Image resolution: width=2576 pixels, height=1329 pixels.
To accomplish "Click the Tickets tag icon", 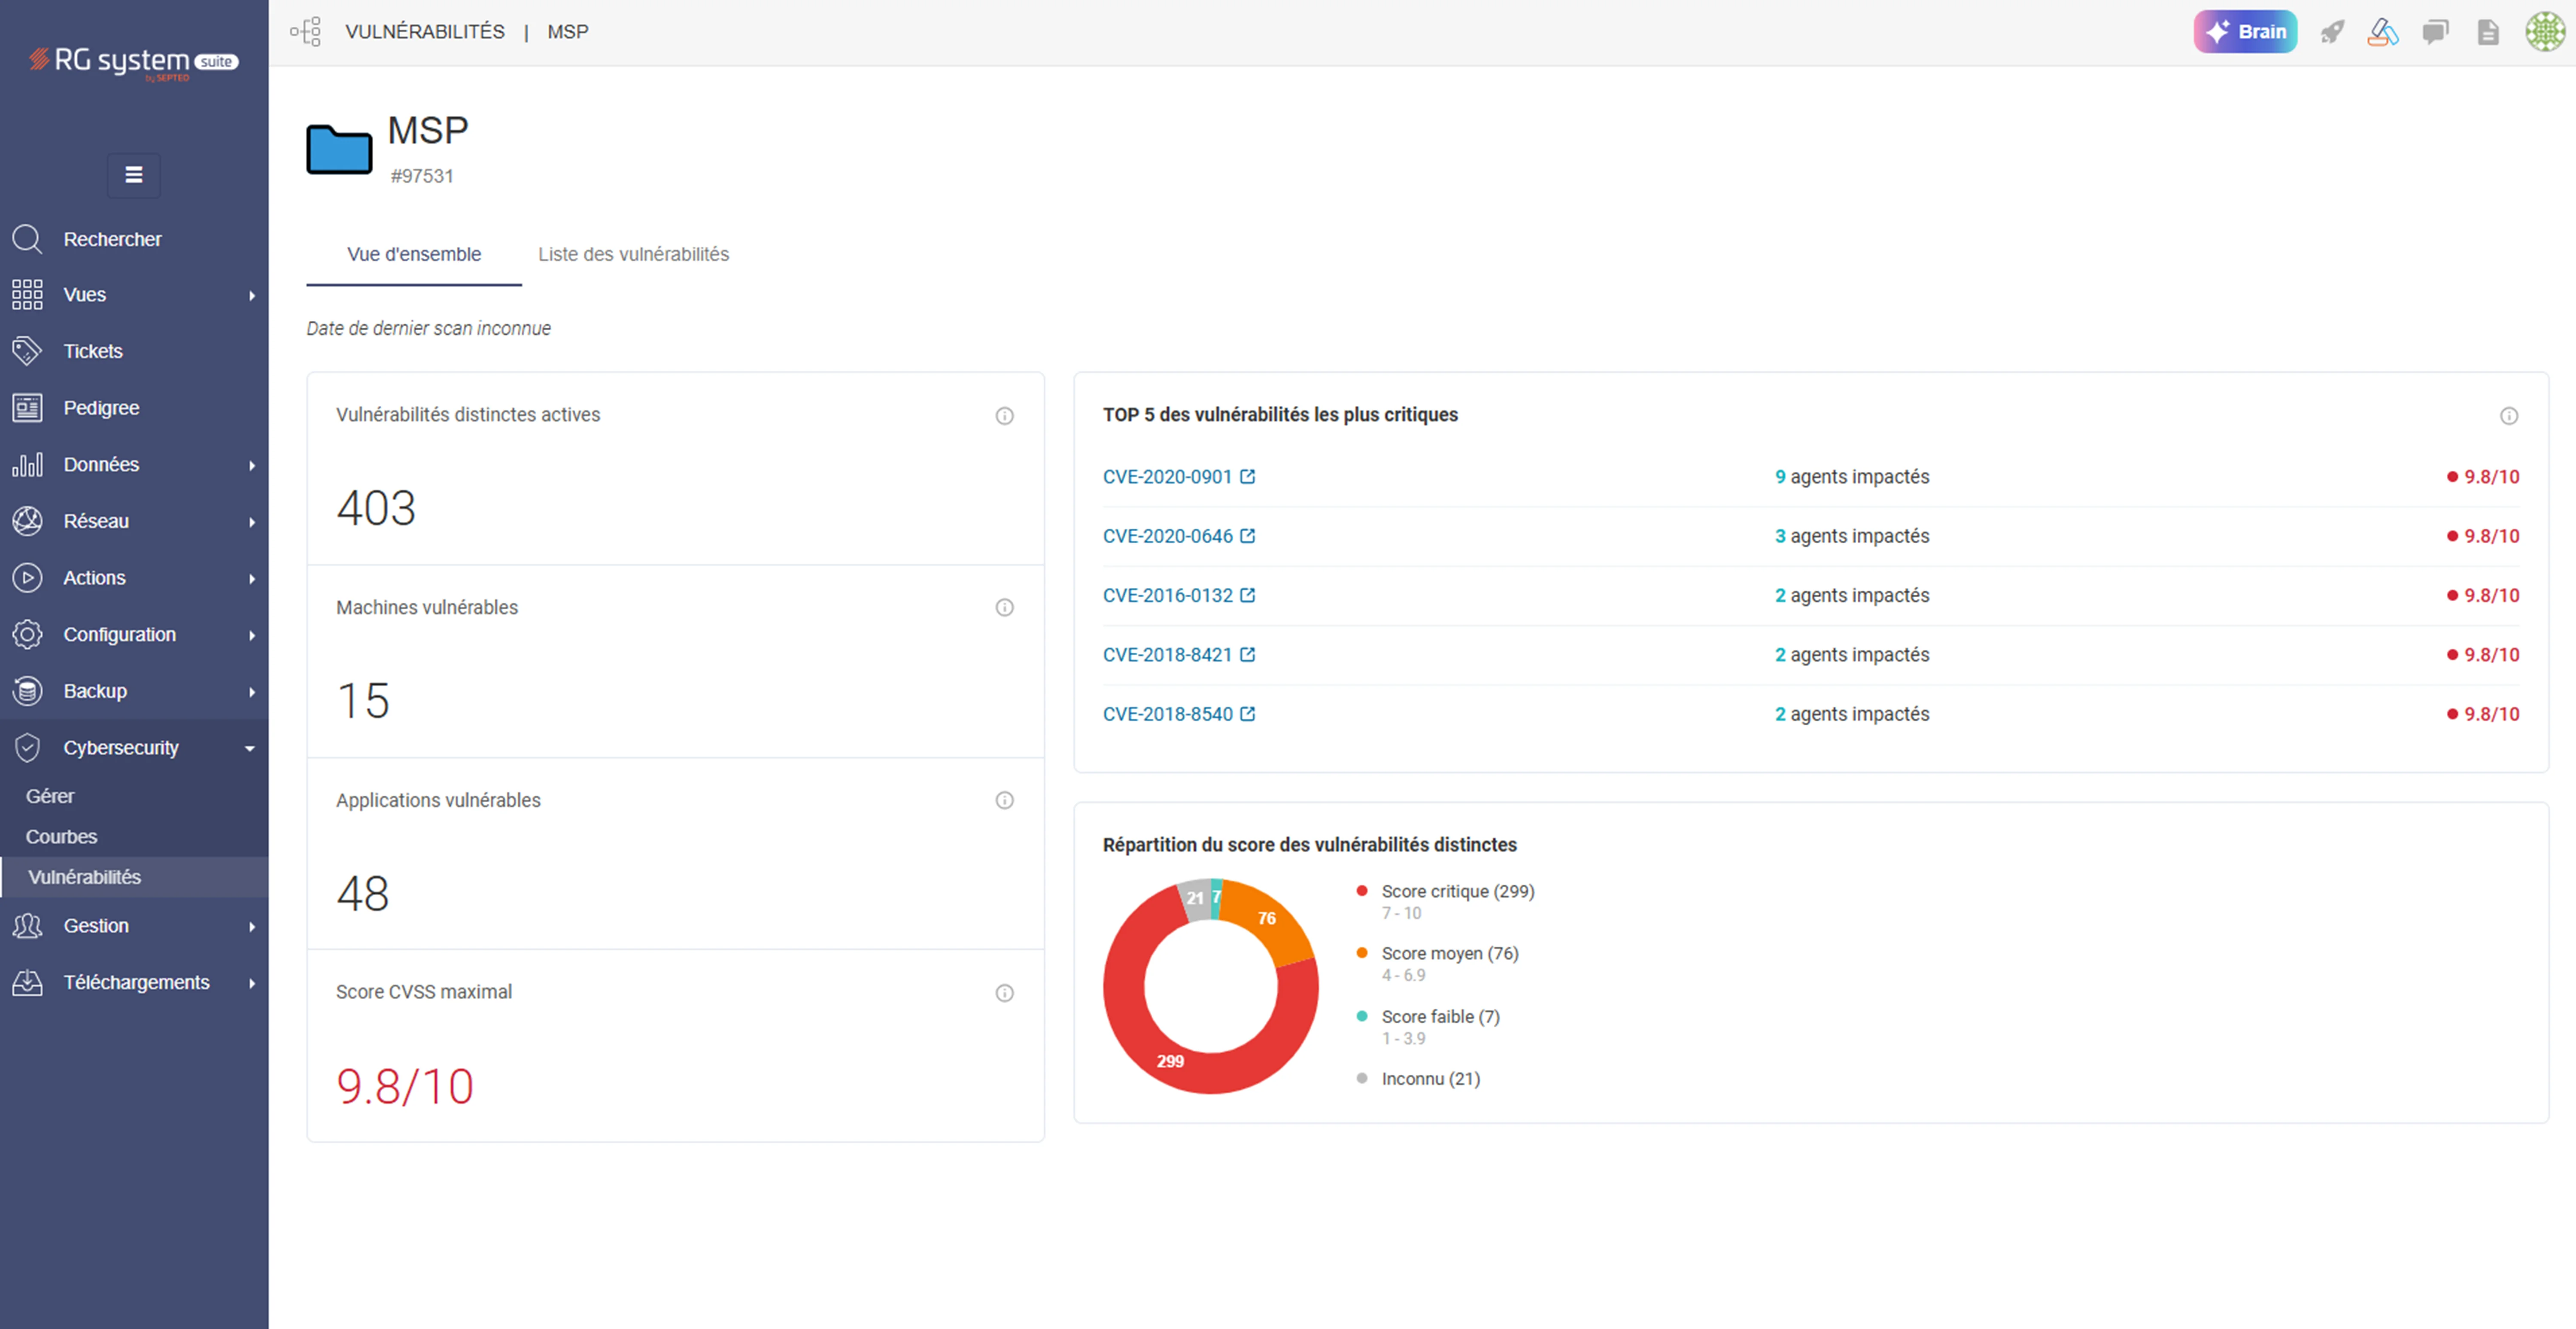I will (27, 351).
